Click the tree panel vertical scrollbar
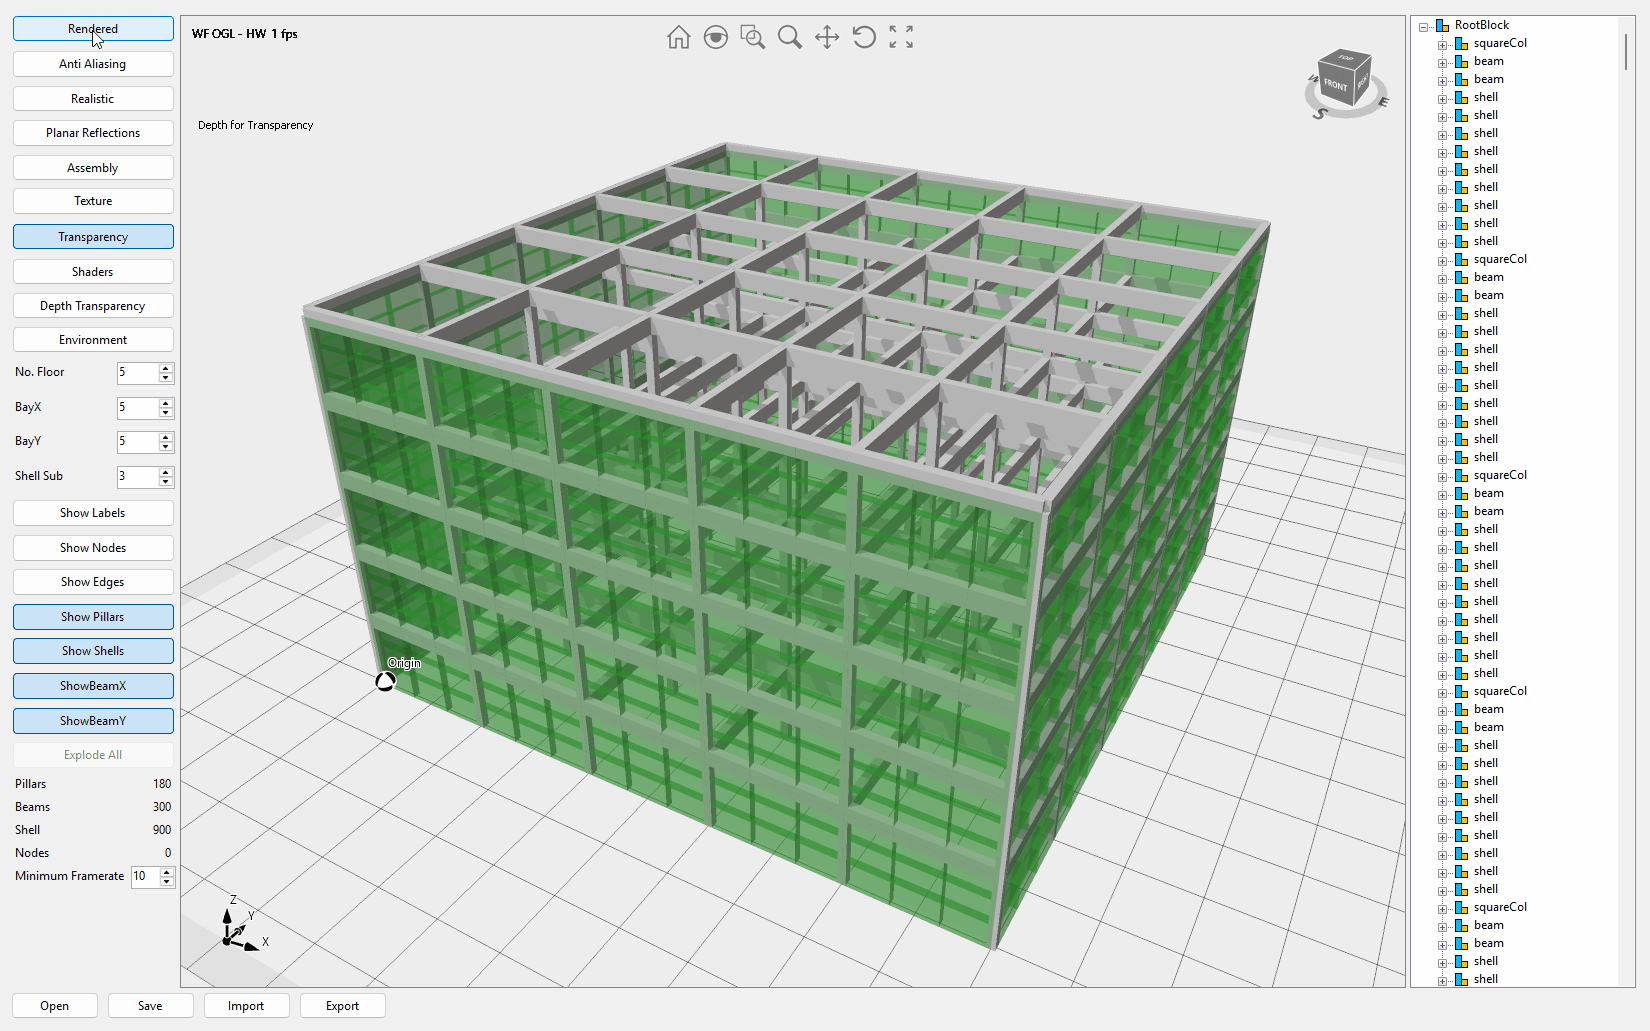 (1626, 52)
